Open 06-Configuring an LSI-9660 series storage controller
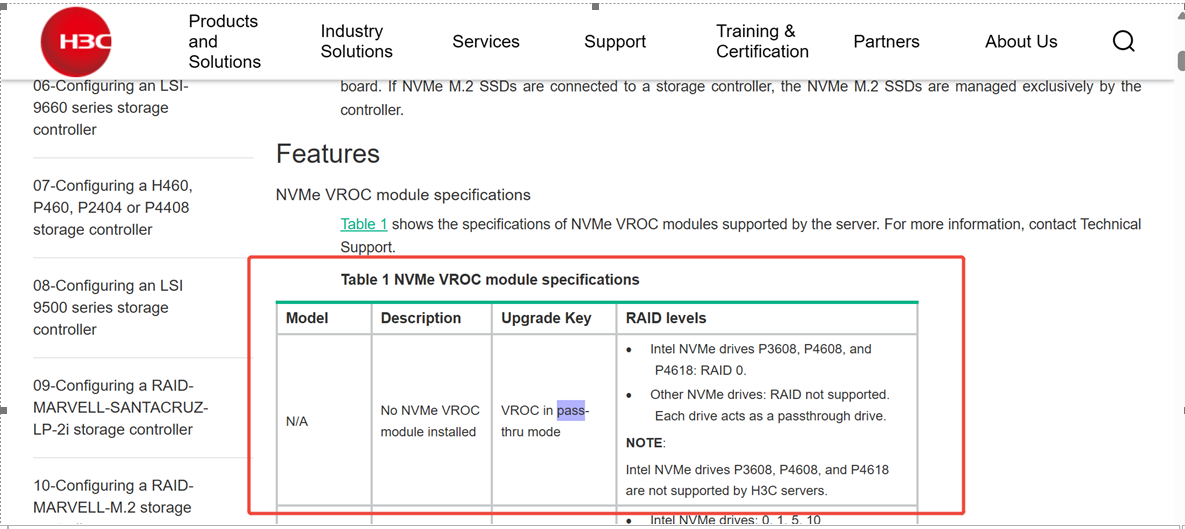Image resolution: width=1185 pixels, height=529 pixels. tap(110, 108)
